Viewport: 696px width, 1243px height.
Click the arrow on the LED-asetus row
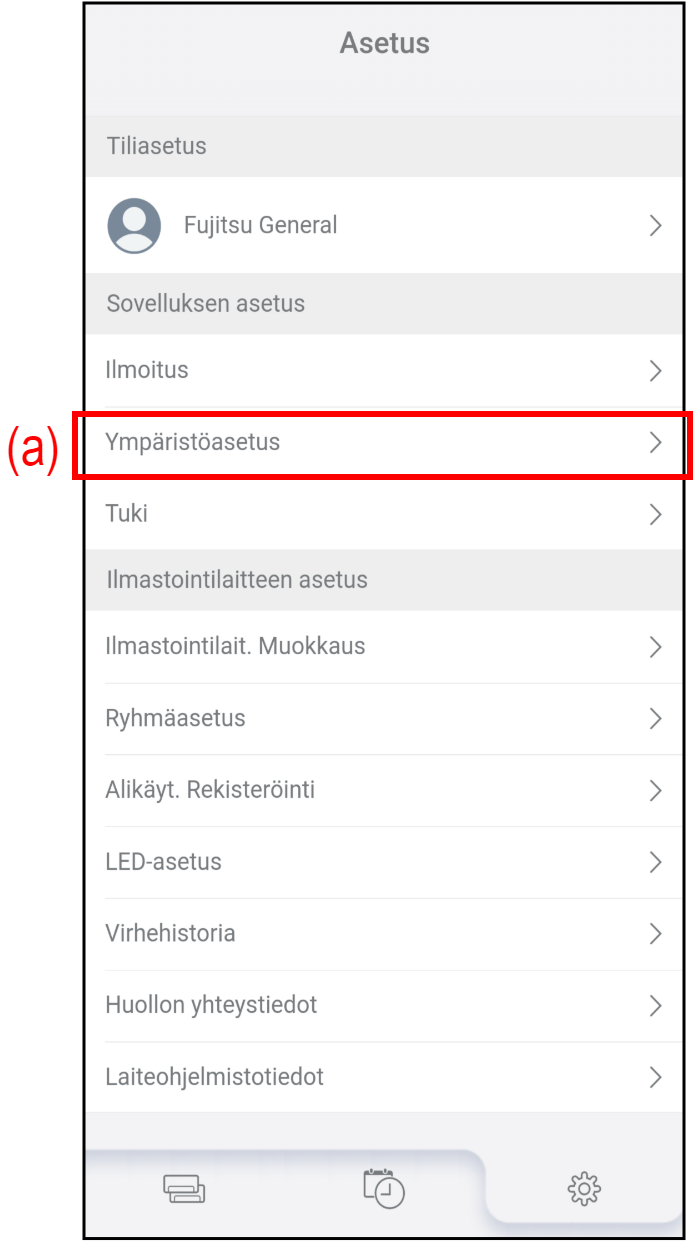pyautogui.click(x=656, y=862)
